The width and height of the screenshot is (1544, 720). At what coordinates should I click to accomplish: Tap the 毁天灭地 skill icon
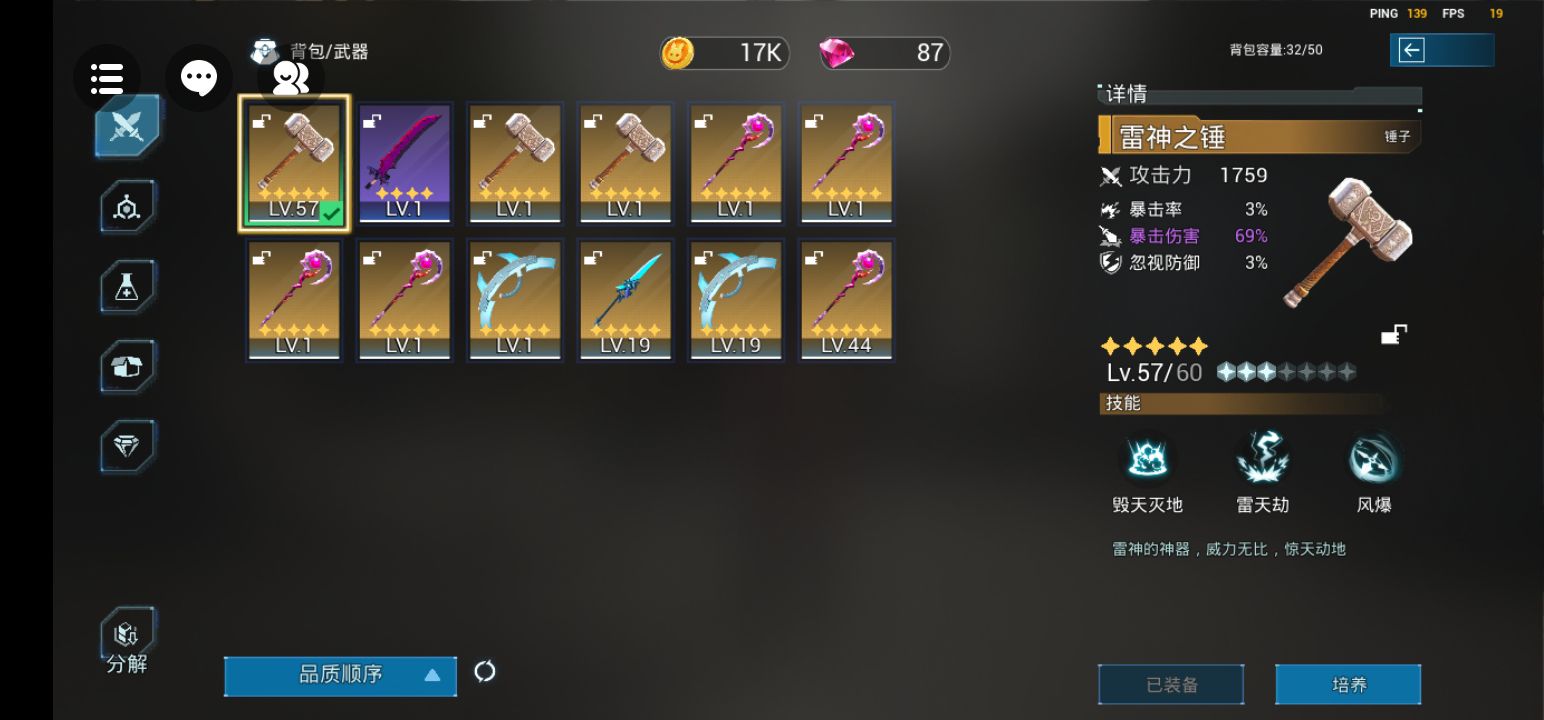pyautogui.click(x=1147, y=460)
